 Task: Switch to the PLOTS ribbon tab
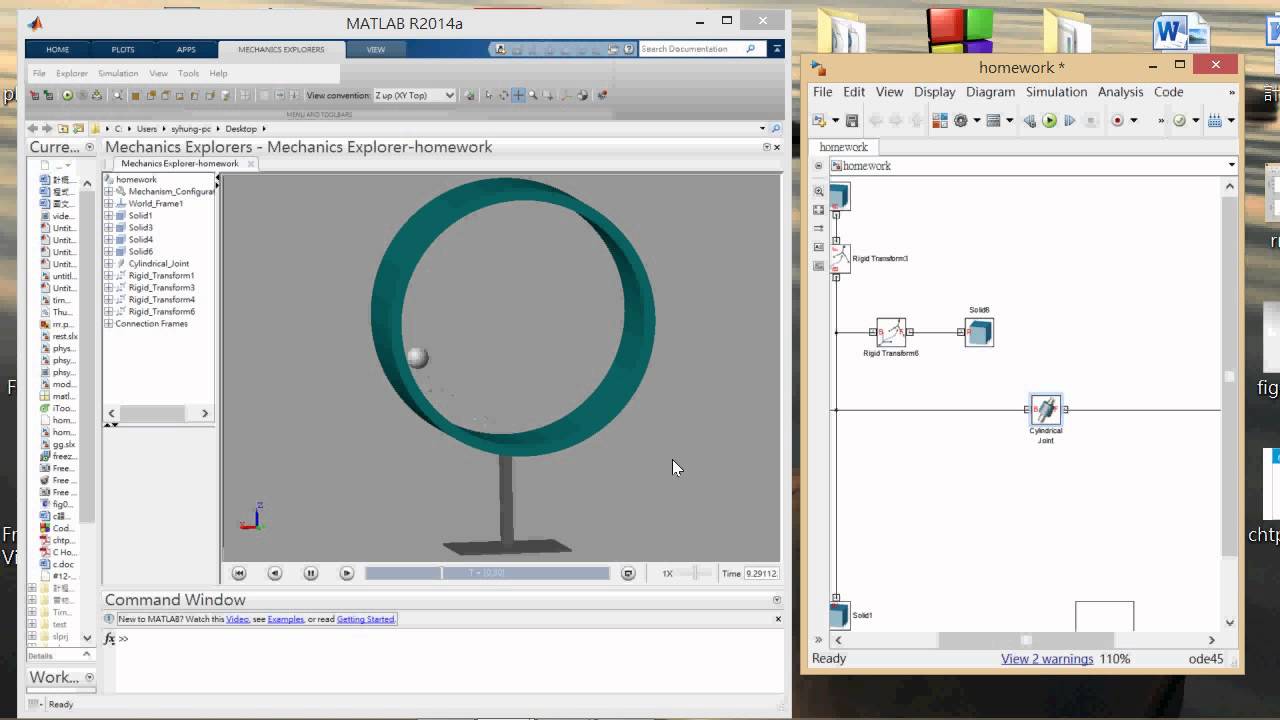pyautogui.click(x=123, y=49)
